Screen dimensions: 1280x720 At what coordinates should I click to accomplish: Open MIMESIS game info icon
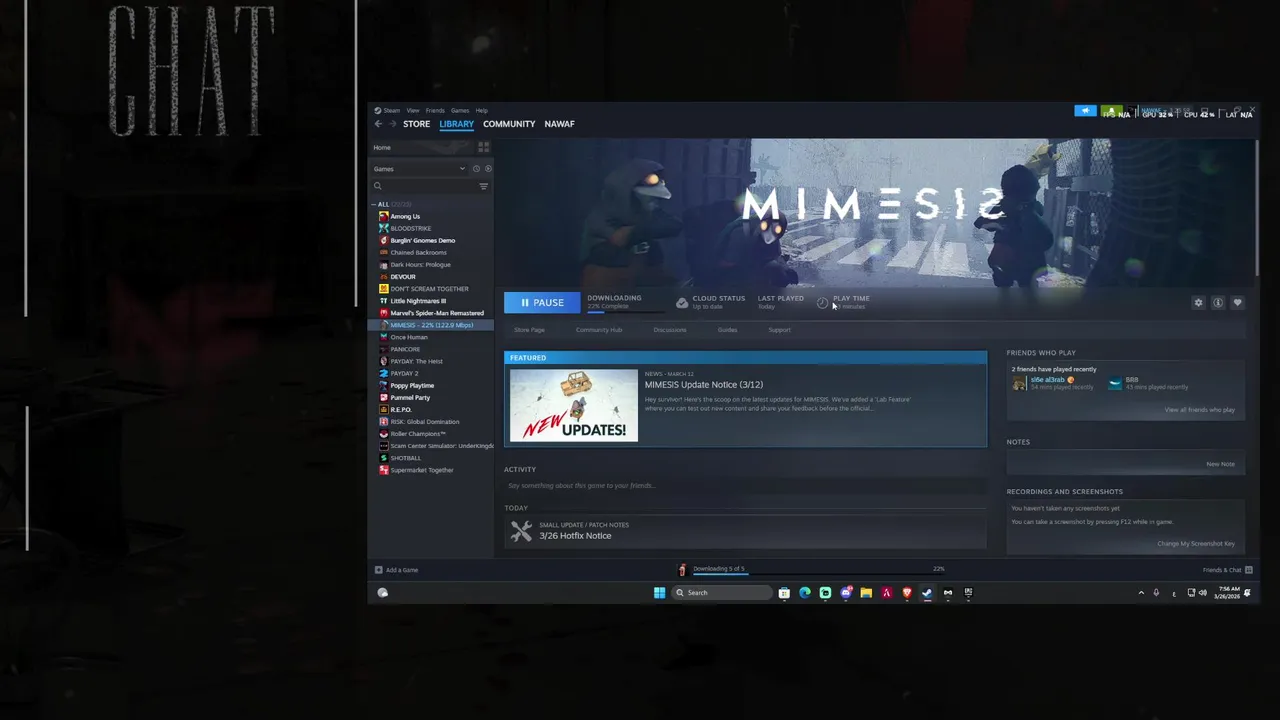click(1218, 303)
